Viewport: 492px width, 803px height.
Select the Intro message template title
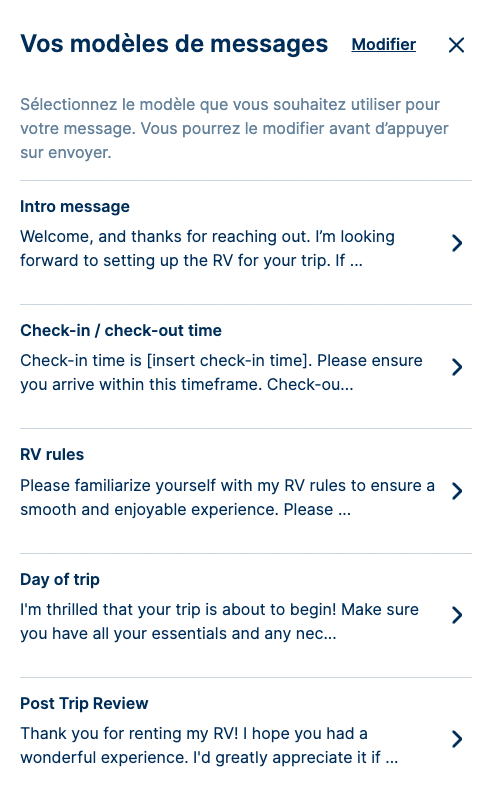tap(75, 206)
